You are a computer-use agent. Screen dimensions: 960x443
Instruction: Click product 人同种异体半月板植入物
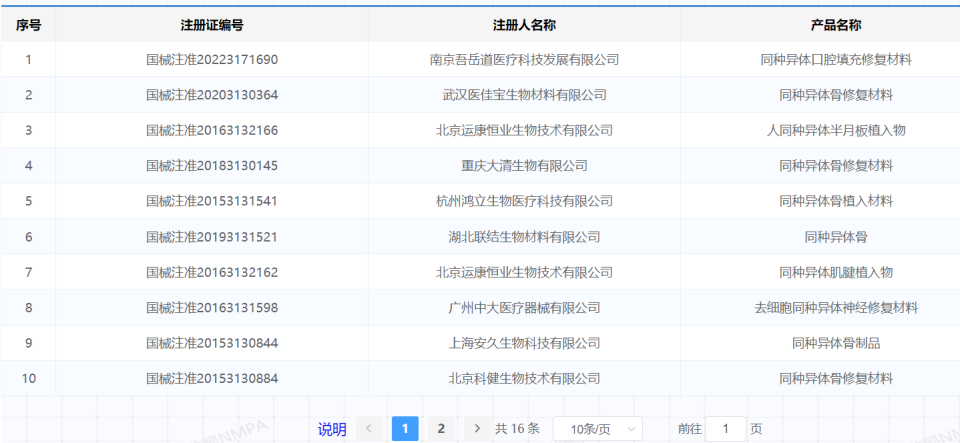(836, 130)
